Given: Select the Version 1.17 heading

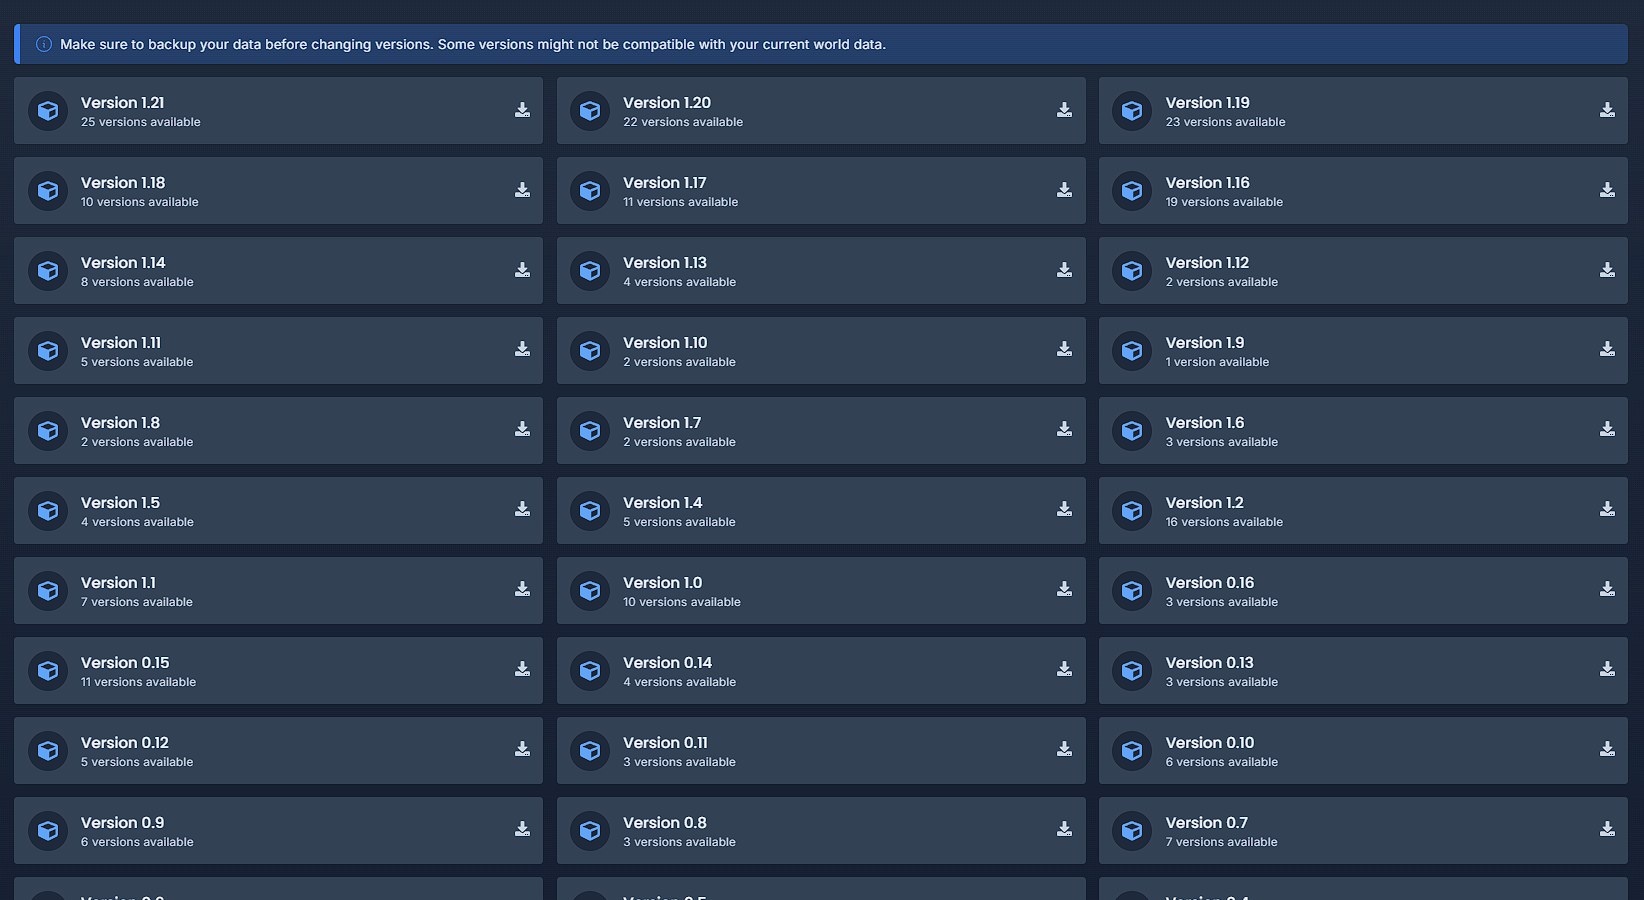Looking at the screenshot, I should click(665, 183).
